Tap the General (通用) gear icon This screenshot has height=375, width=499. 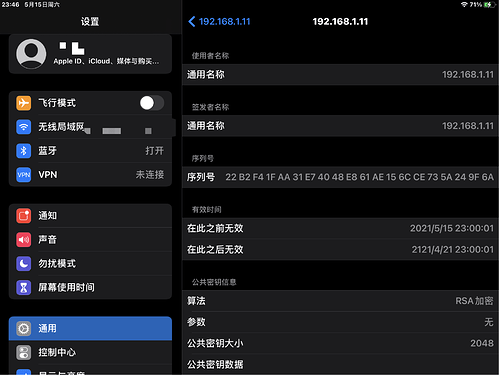pos(24,328)
